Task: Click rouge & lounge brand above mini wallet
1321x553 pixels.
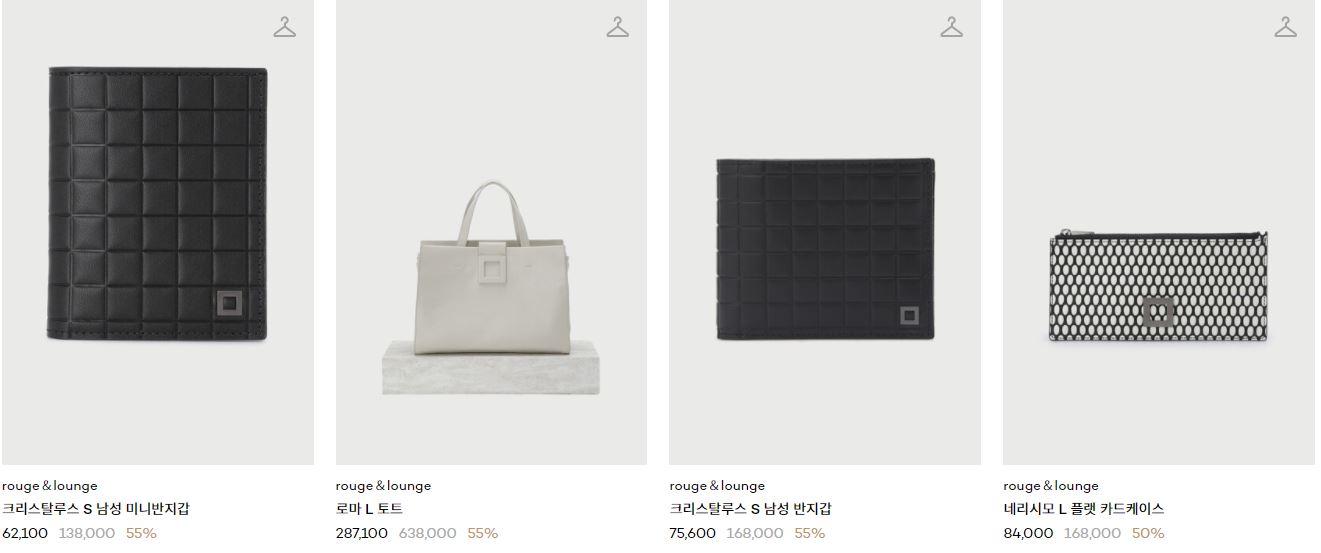Action: coord(50,486)
